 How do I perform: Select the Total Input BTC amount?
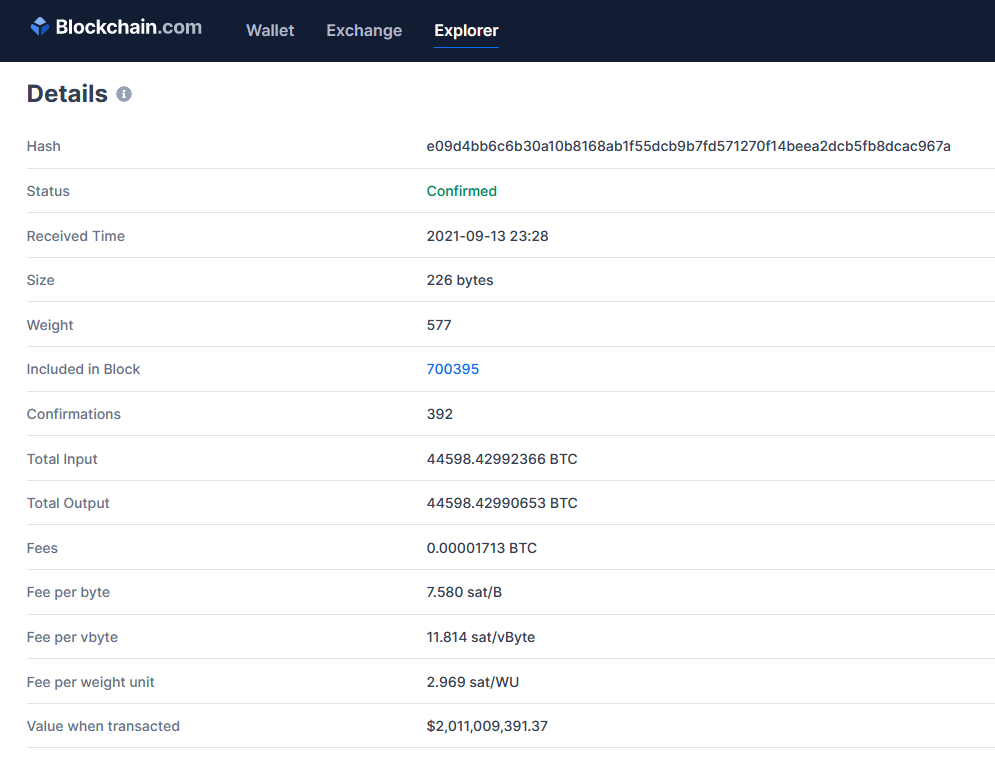tap(502, 459)
